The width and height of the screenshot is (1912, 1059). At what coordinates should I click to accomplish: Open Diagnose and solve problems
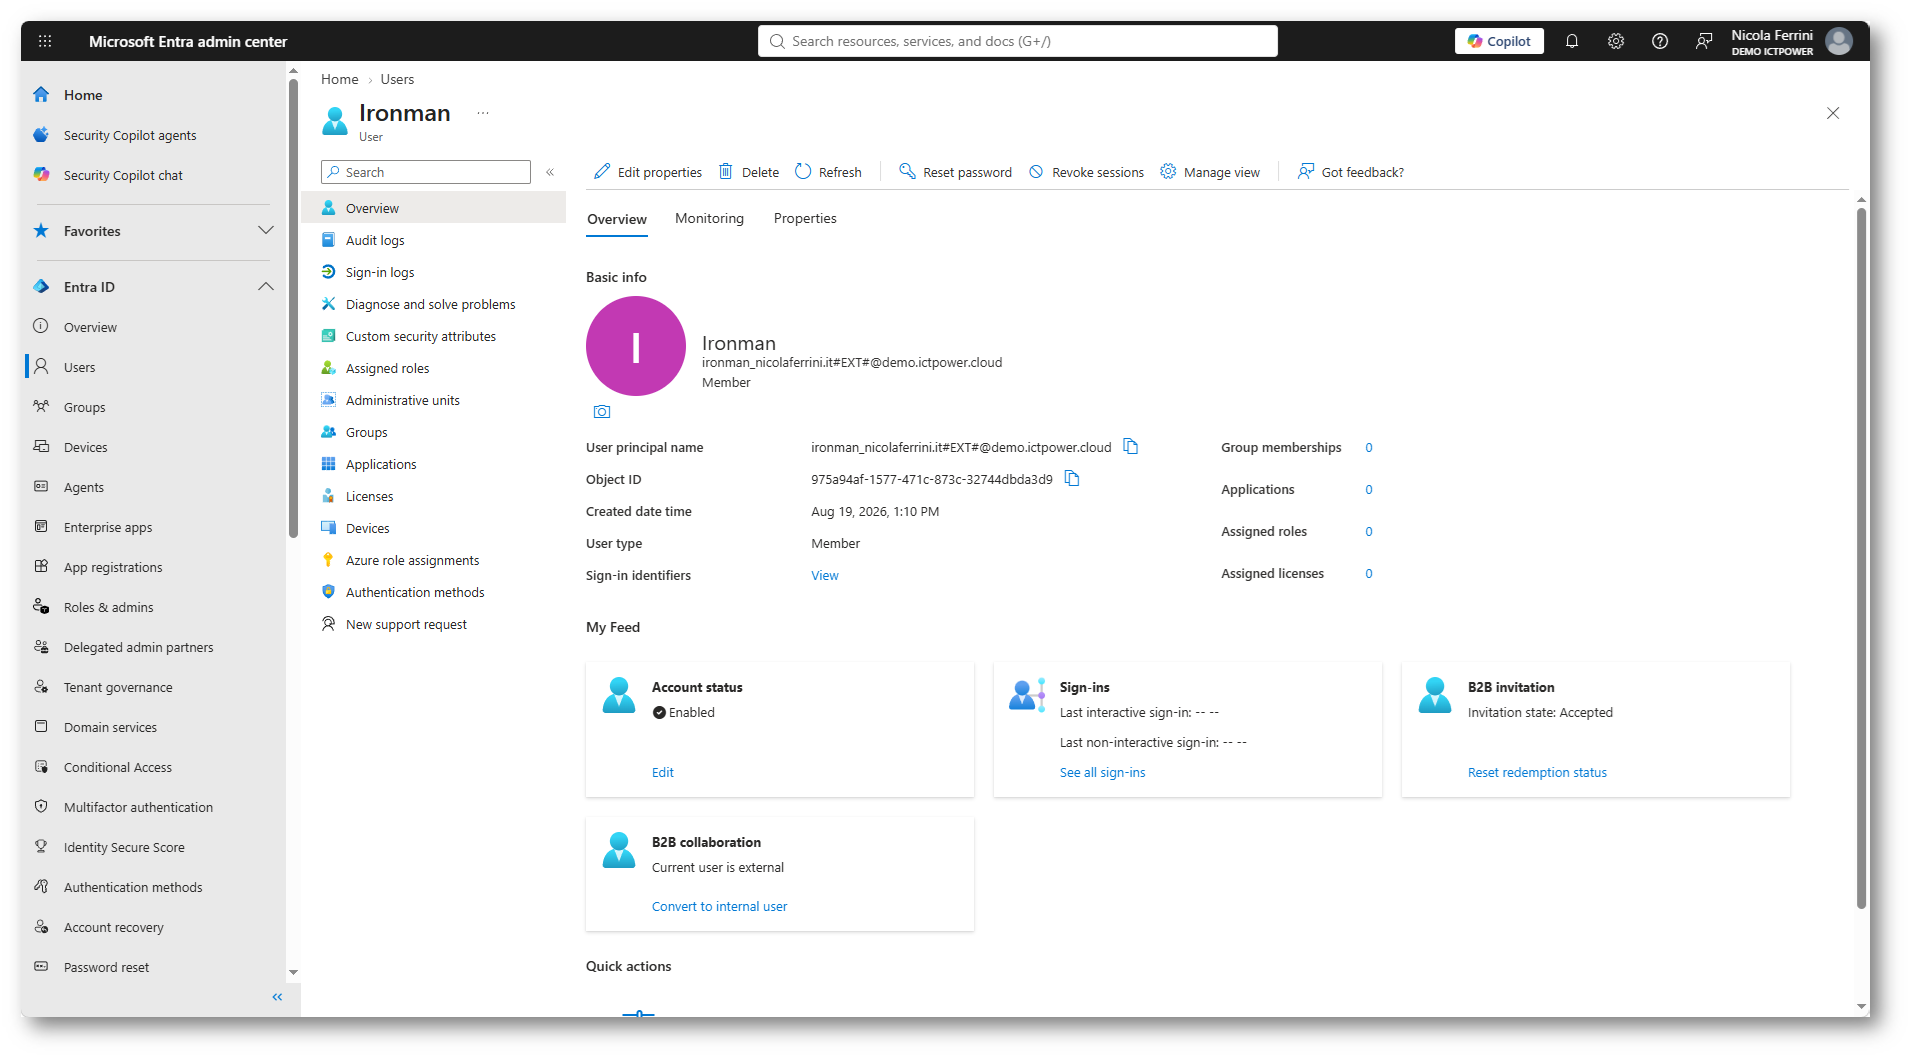coord(431,304)
